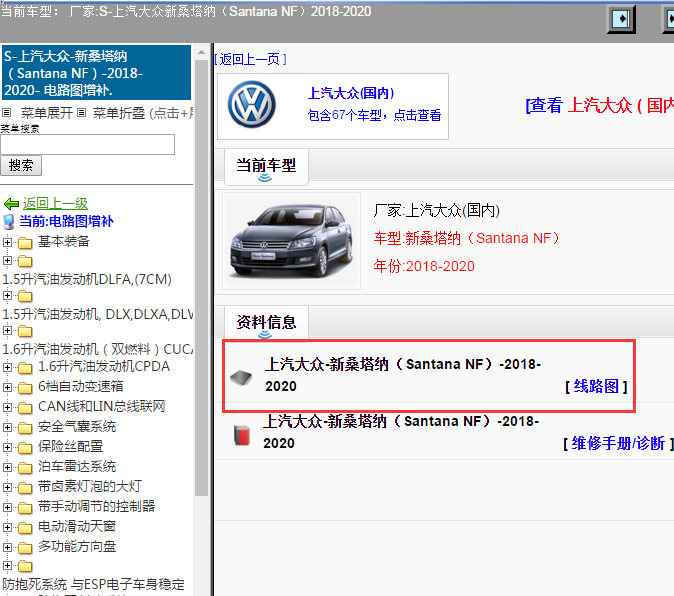Click the Volkswagen logo icon
The height and width of the screenshot is (596, 674).
point(251,105)
